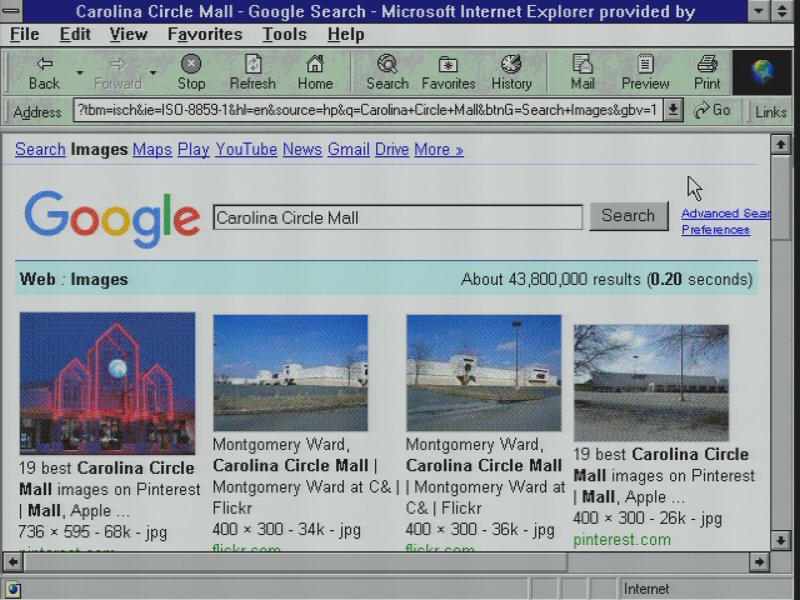Open the News link
The width and height of the screenshot is (800, 600).
point(302,149)
